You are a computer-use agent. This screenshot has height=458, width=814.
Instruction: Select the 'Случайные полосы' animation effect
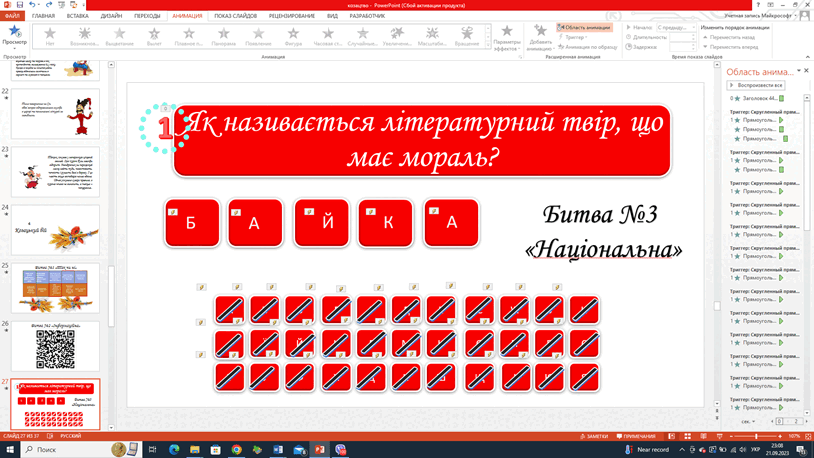pyautogui.click(x=363, y=36)
